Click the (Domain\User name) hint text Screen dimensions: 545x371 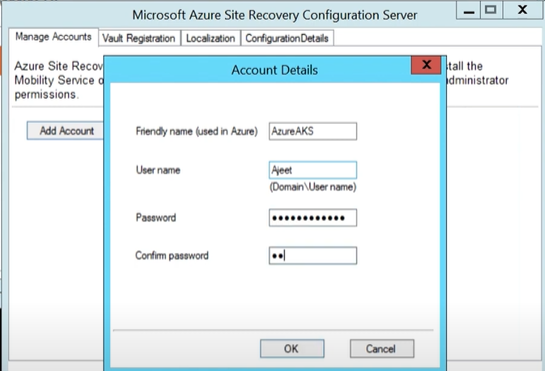pos(313,187)
